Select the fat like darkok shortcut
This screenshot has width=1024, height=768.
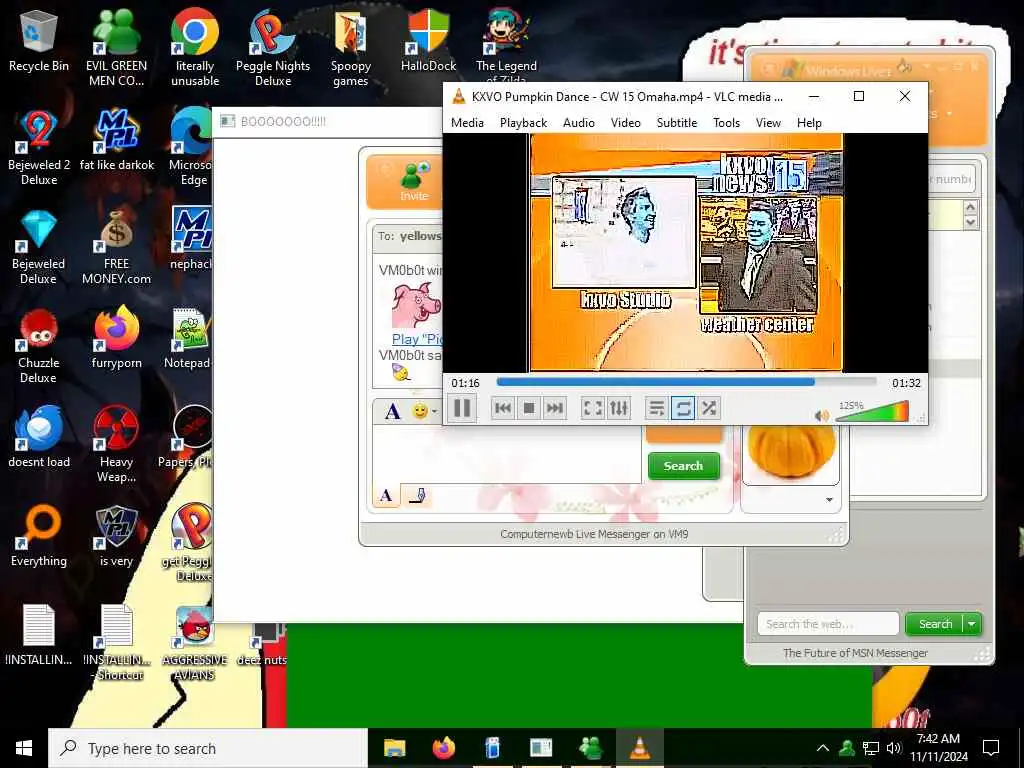116,140
